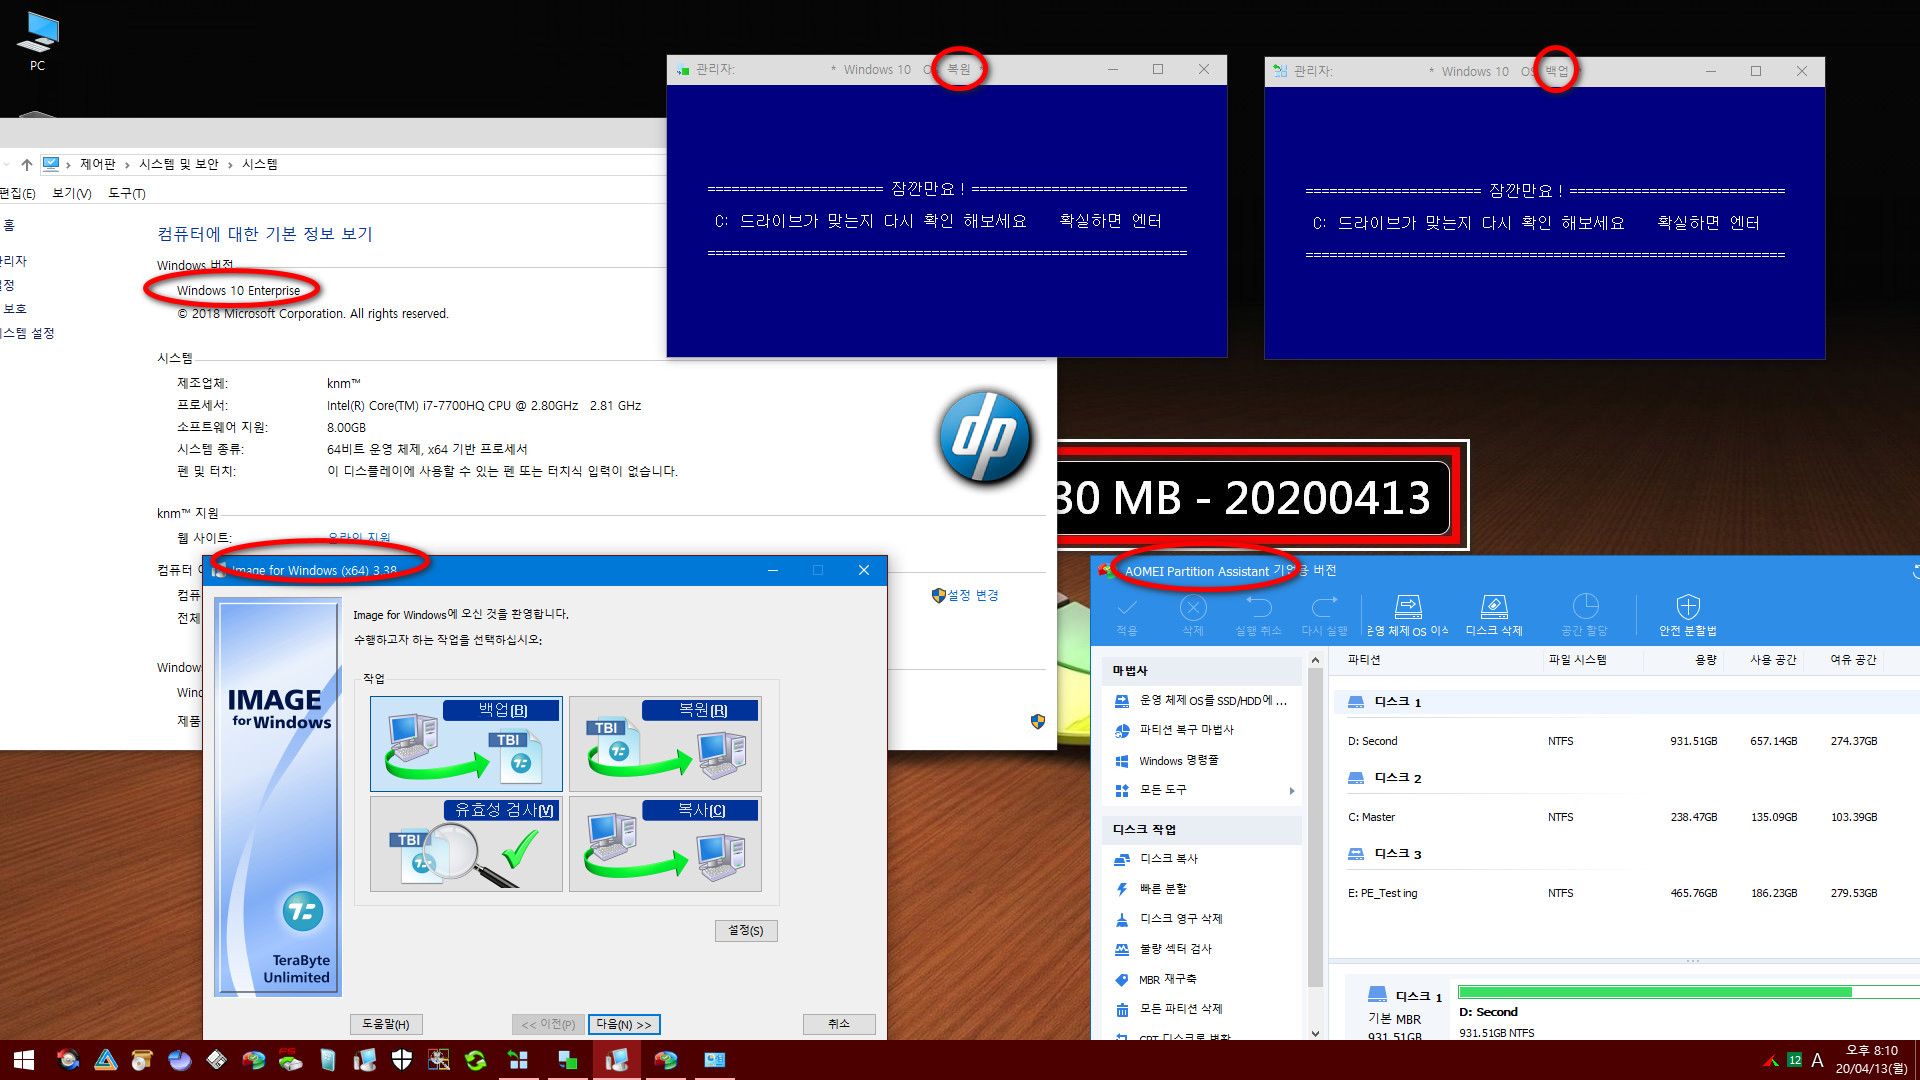Open the Windows Start button
Screen dimensions: 1920x1080
(x=24, y=1060)
